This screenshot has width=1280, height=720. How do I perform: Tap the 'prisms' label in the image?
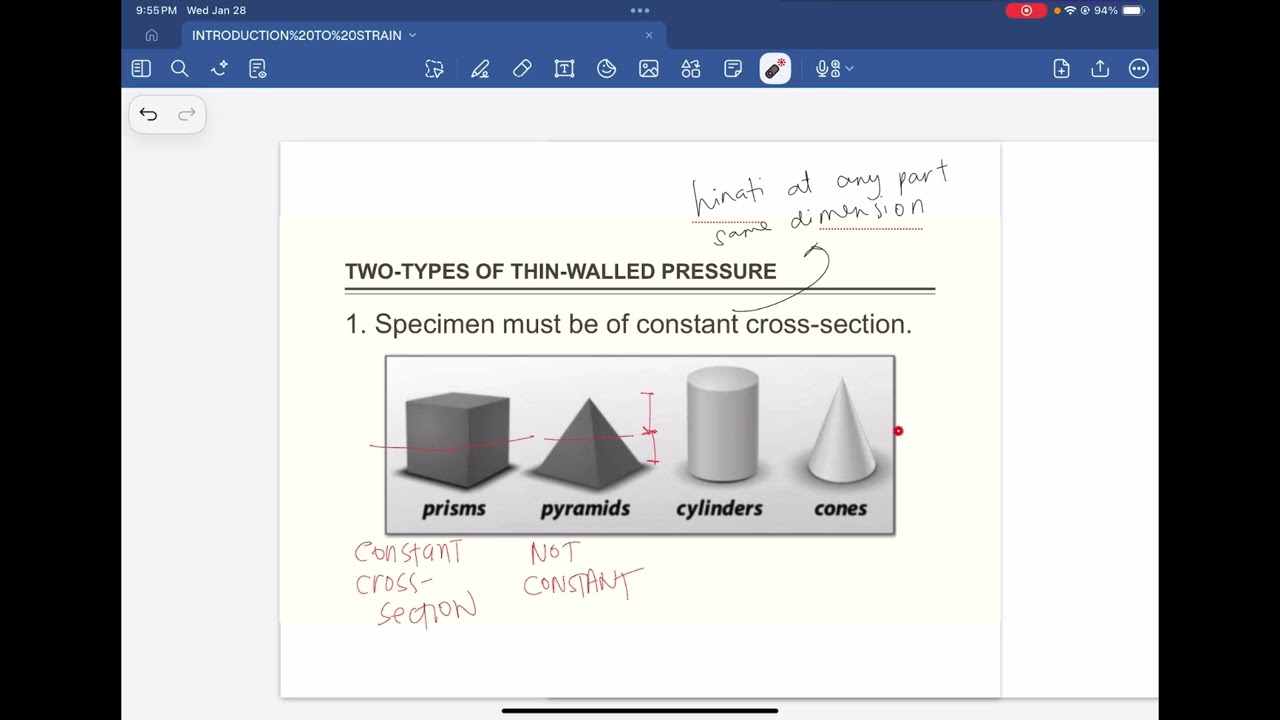tap(454, 509)
